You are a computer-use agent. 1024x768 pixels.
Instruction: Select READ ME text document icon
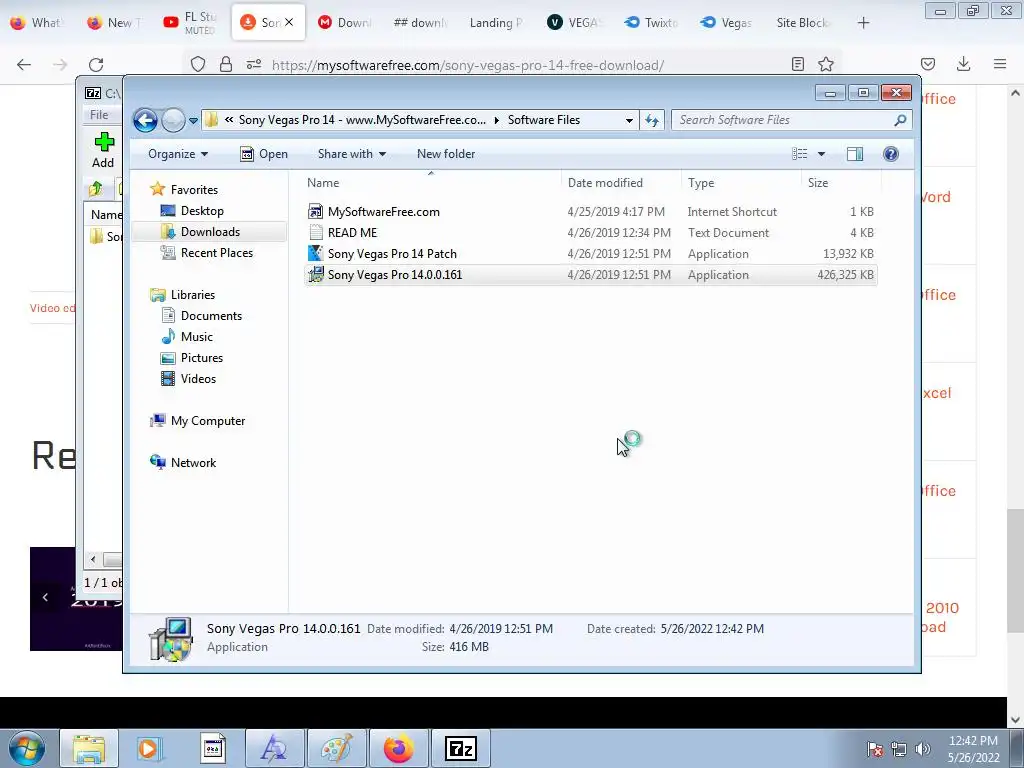tap(315, 232)
